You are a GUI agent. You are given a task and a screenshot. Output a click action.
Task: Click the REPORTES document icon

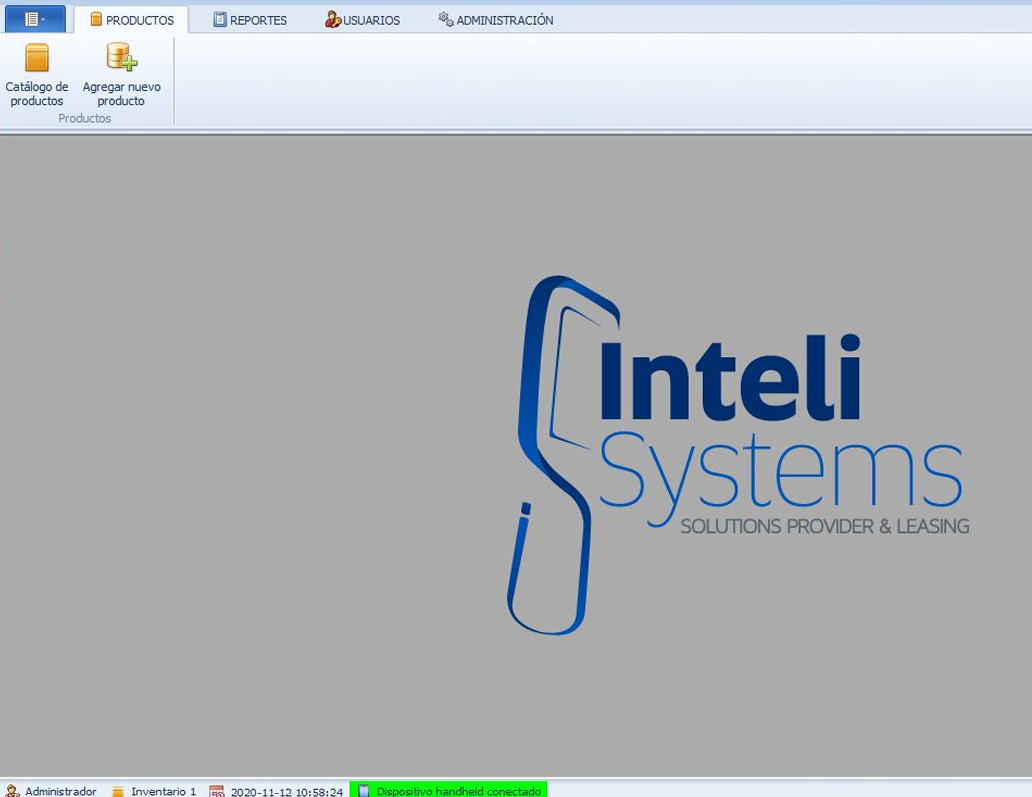(x=220, y=20)
